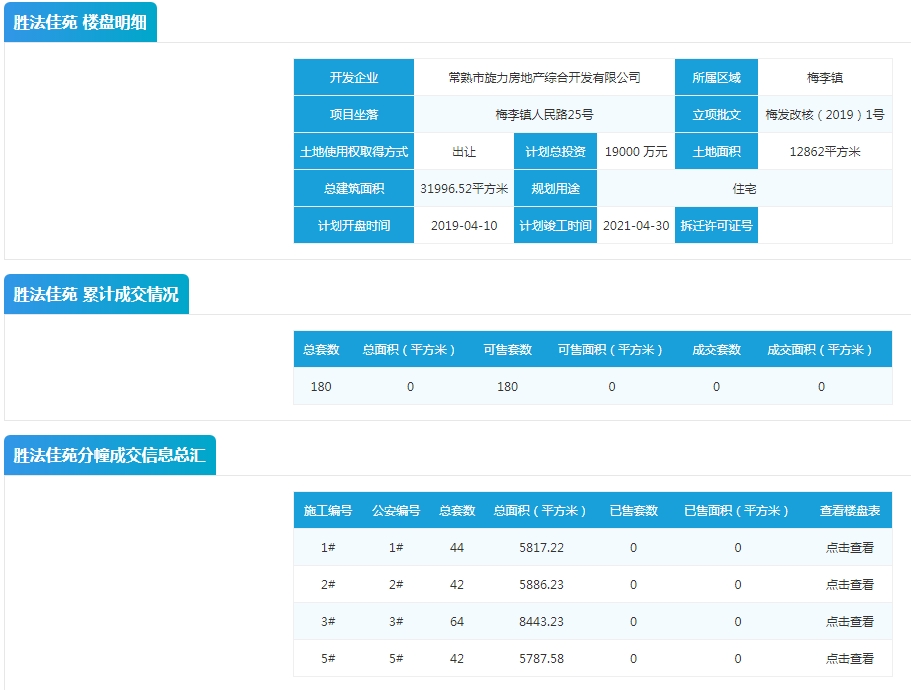Screen dimensions: 911x690
Task: Click the 点击查看 link for building 1#
Action: tap(849, 547)
